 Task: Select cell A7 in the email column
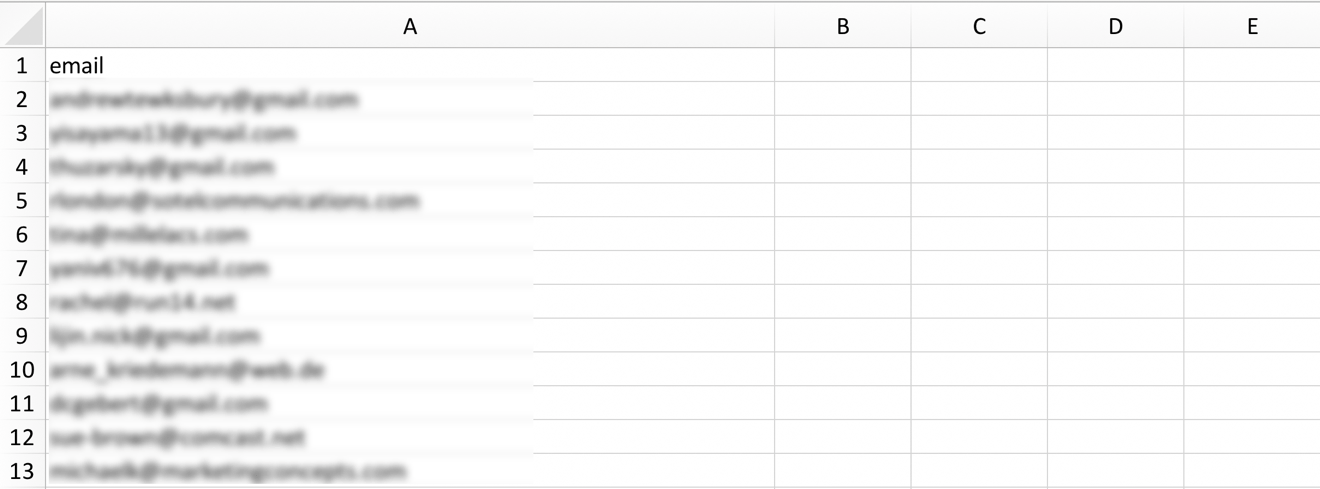(x=410, y=268)
